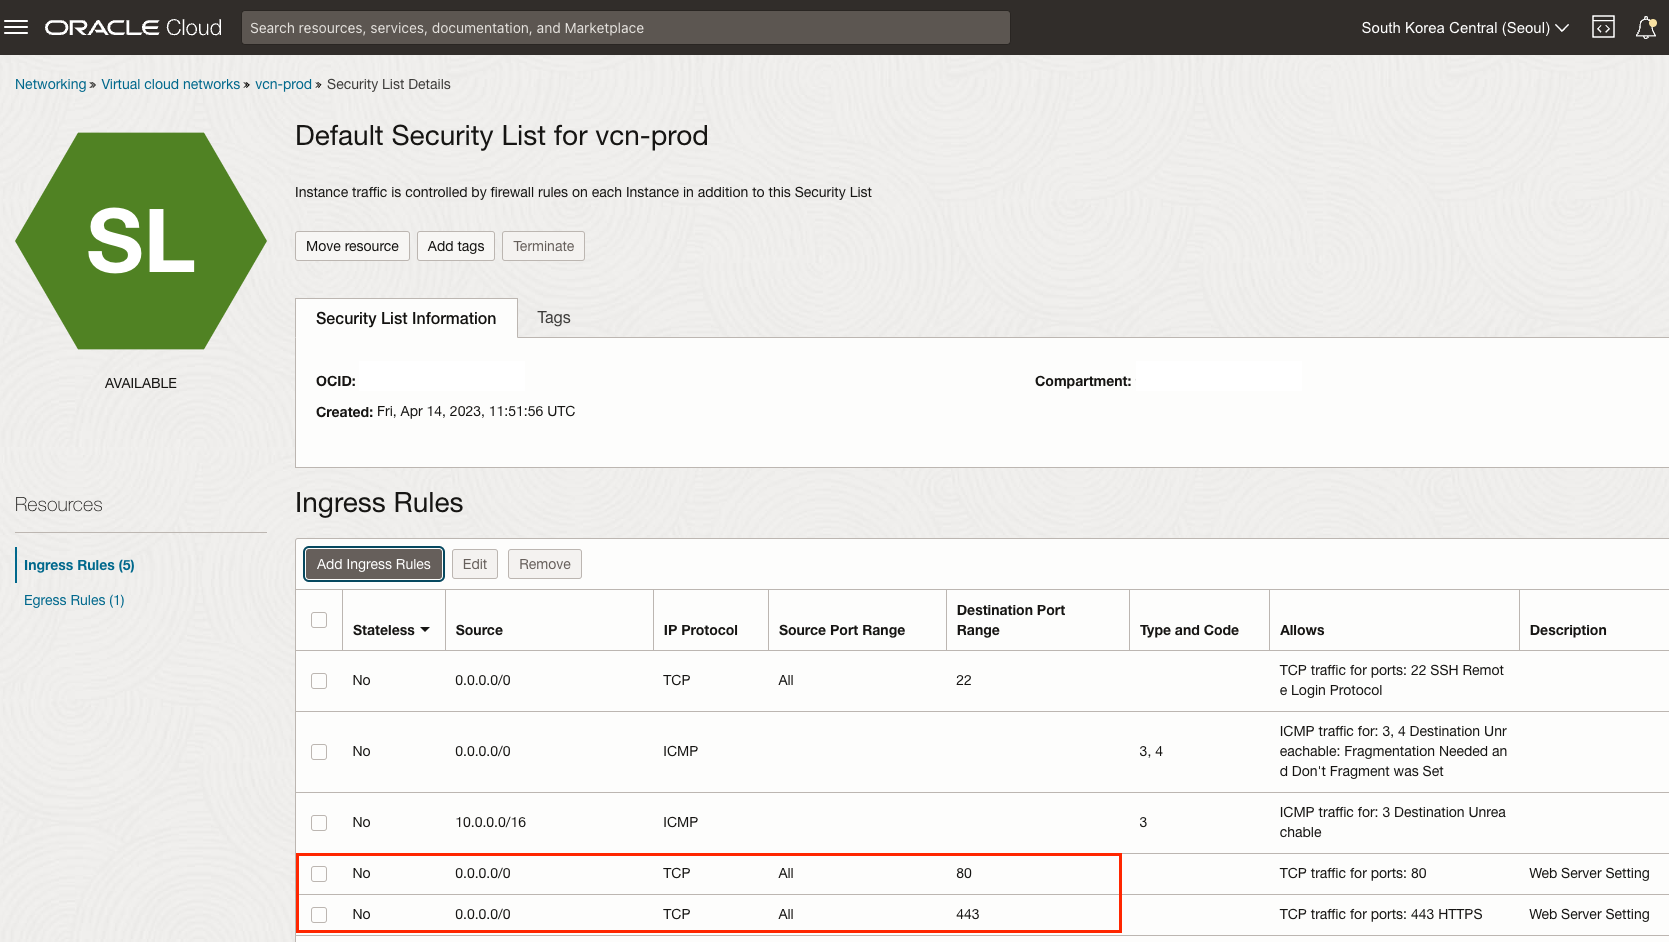Viewport: 1669px width, 942px height.
Task: Open the hamburger navigation menu
Action: point(16,27)
